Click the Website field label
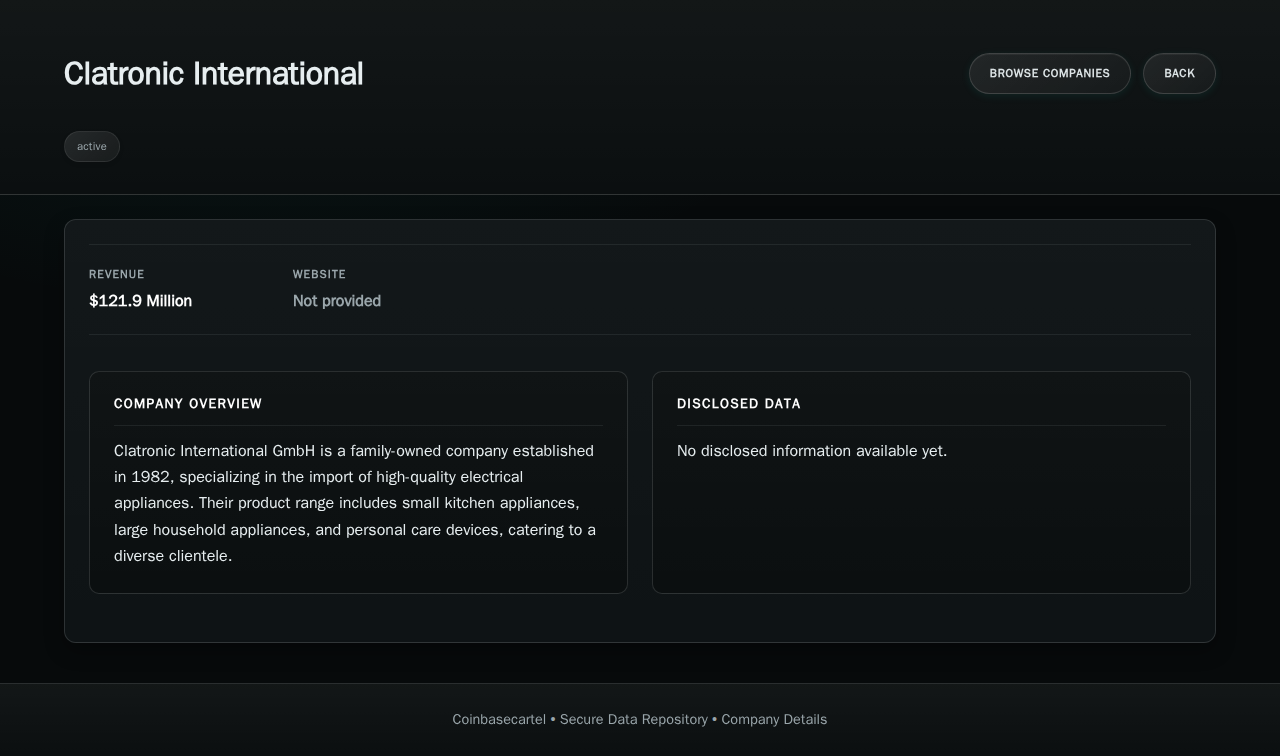The image size is (1280, 756). [x=319, y=274]
